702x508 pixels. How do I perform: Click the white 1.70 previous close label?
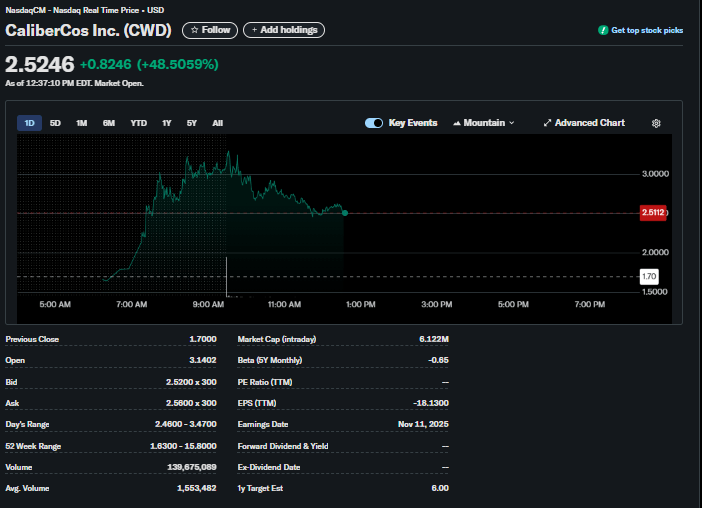coord(649,276)
